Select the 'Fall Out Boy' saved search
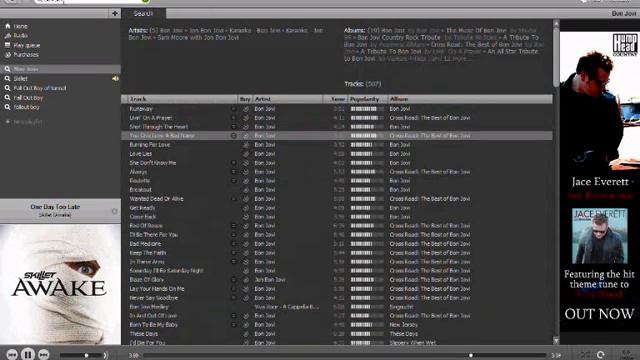Screen dimensions: 640x360 (28, 98)
